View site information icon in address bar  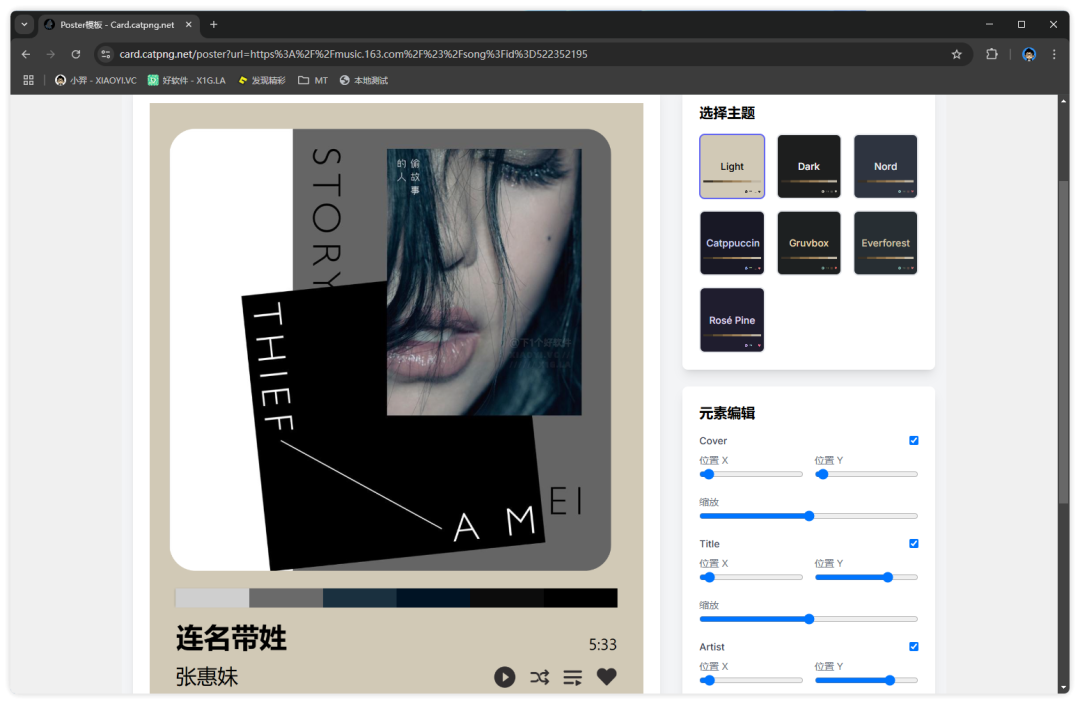click(105, 54)
